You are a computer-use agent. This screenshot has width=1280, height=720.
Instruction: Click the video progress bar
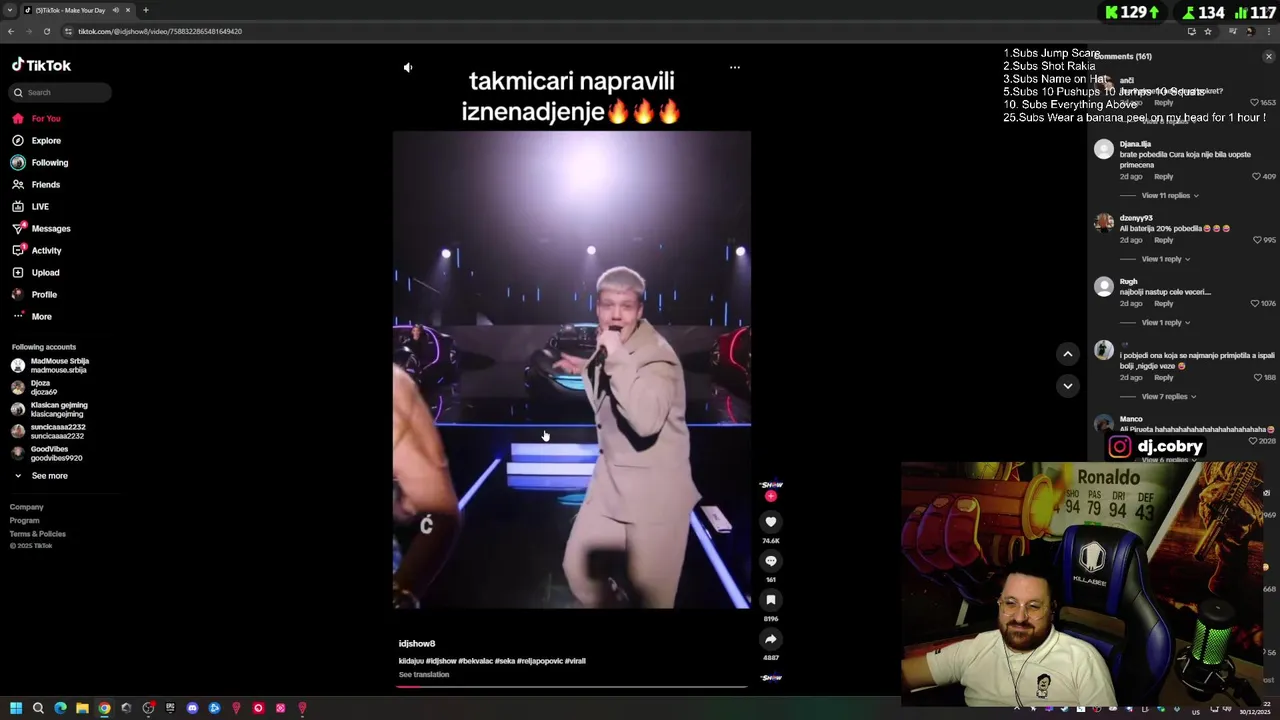572,687
